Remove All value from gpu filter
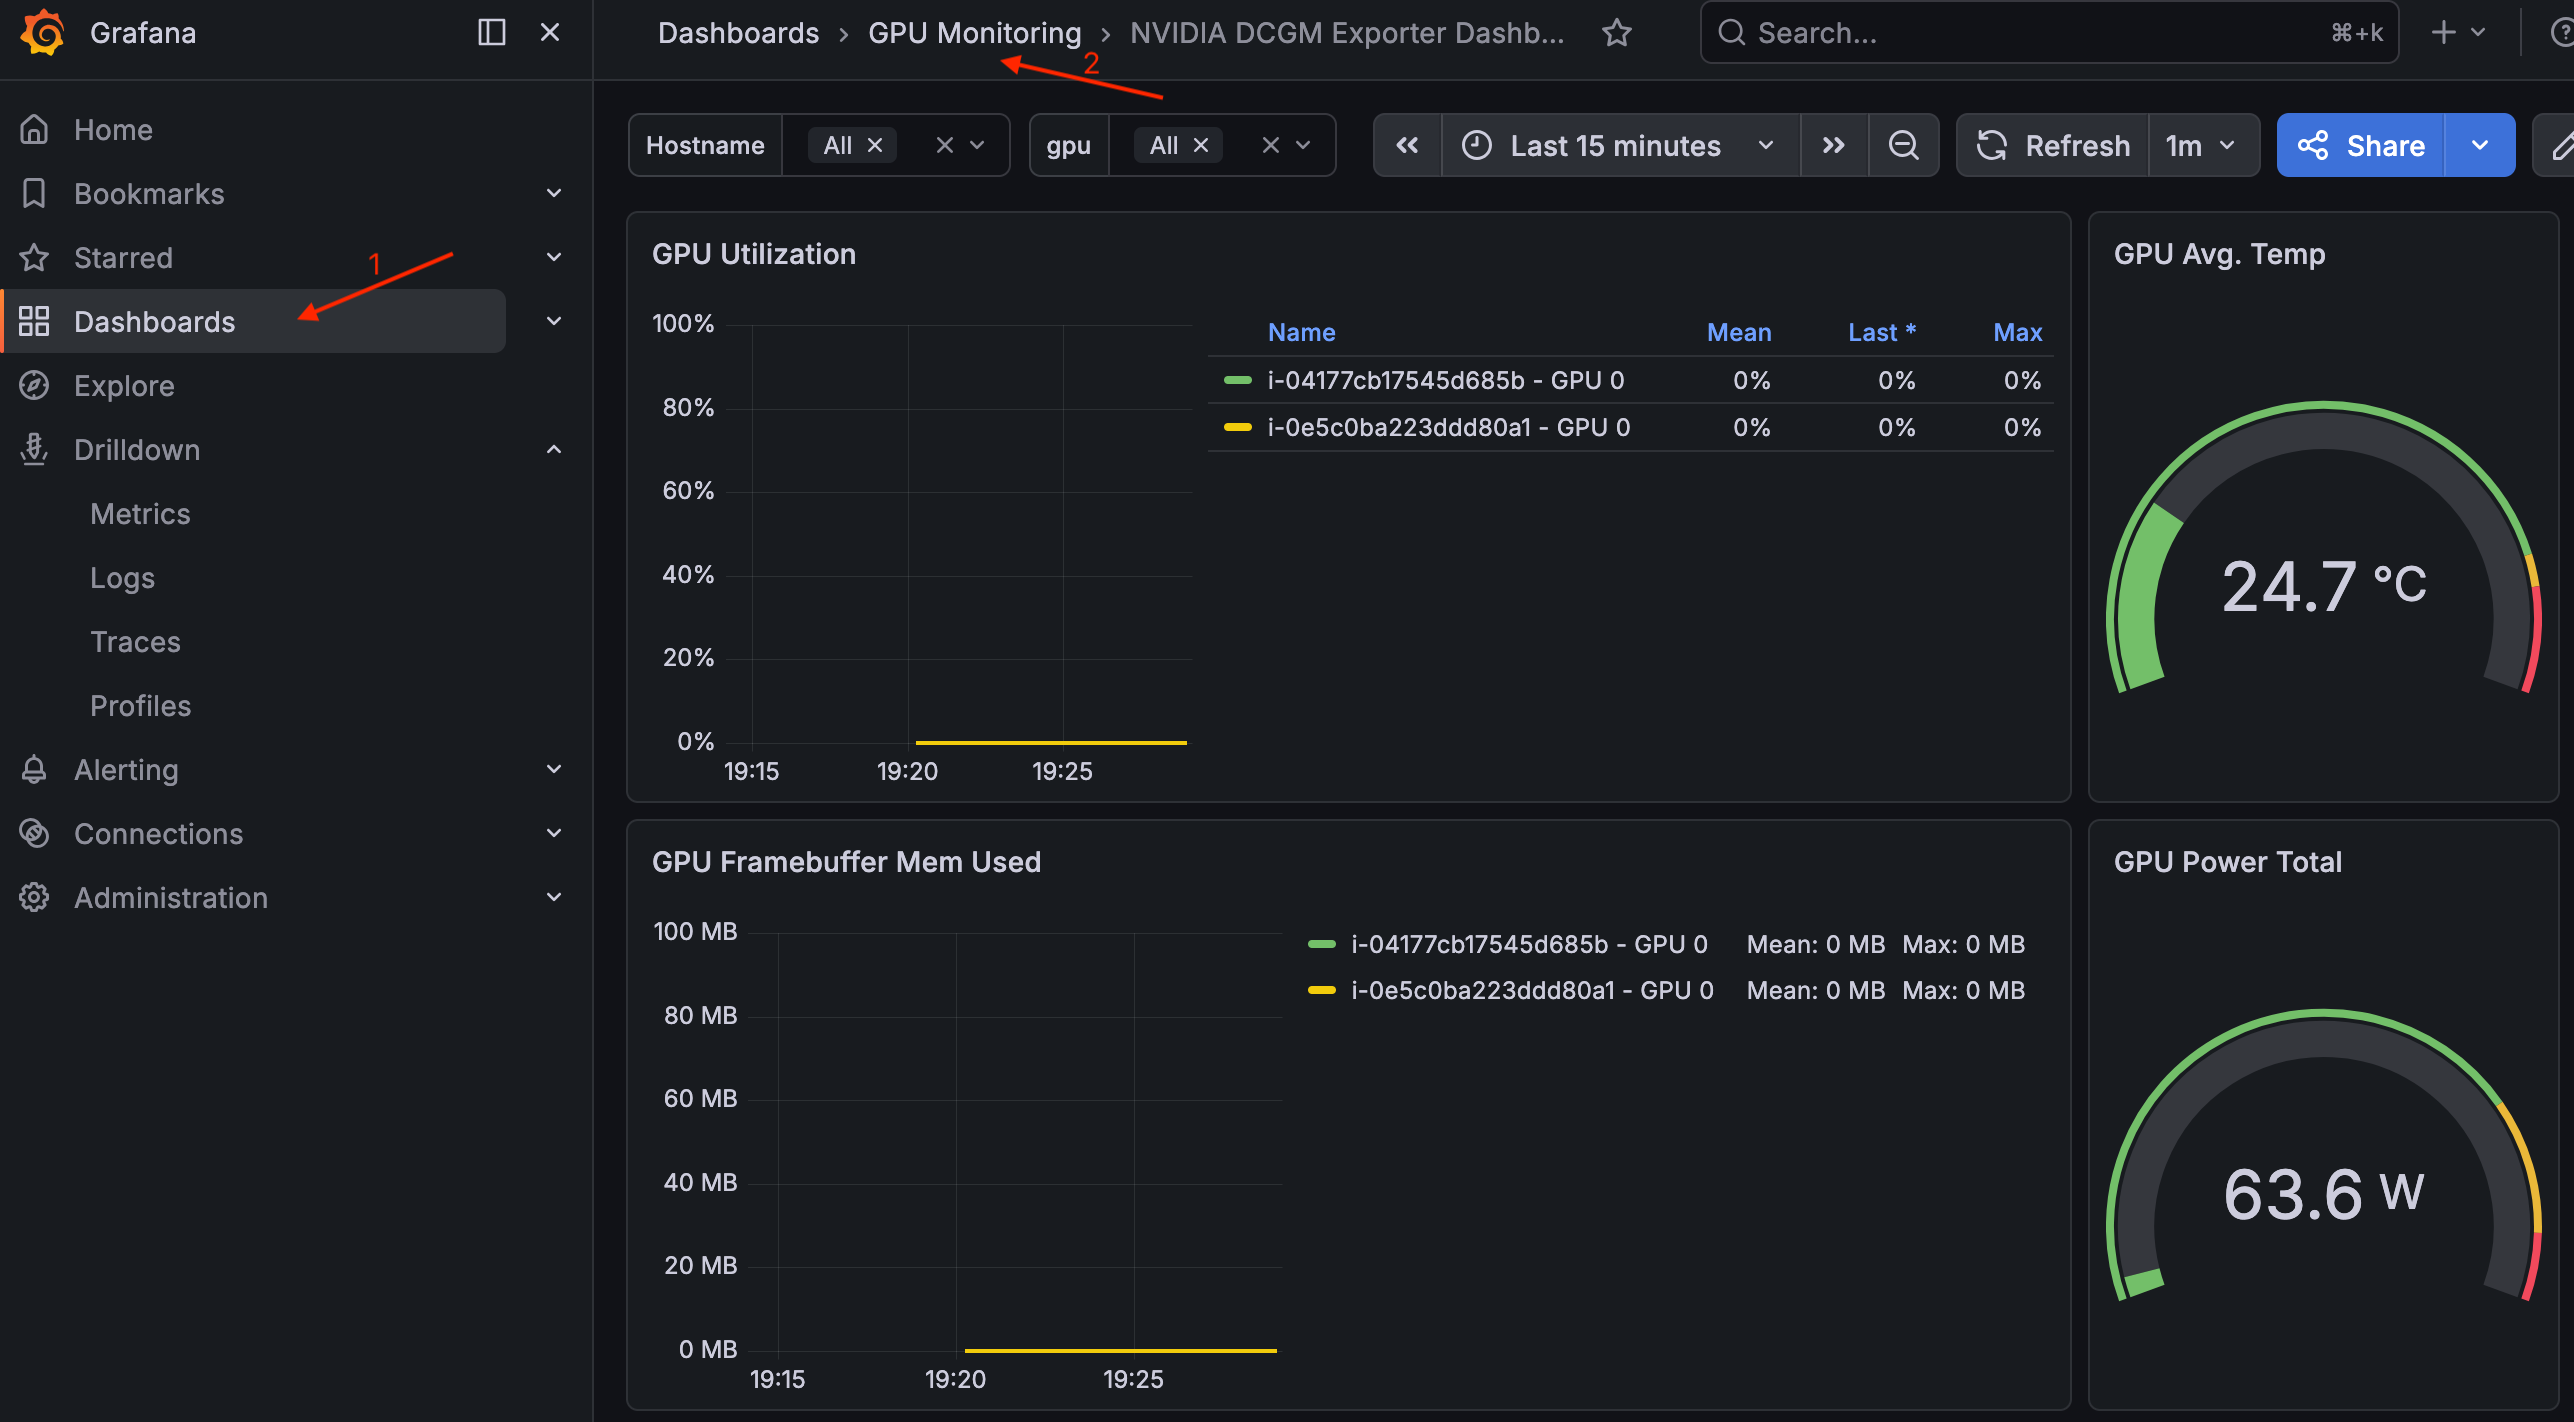This screenshot has width=2574, height=1422. [x=1201, y=146]
